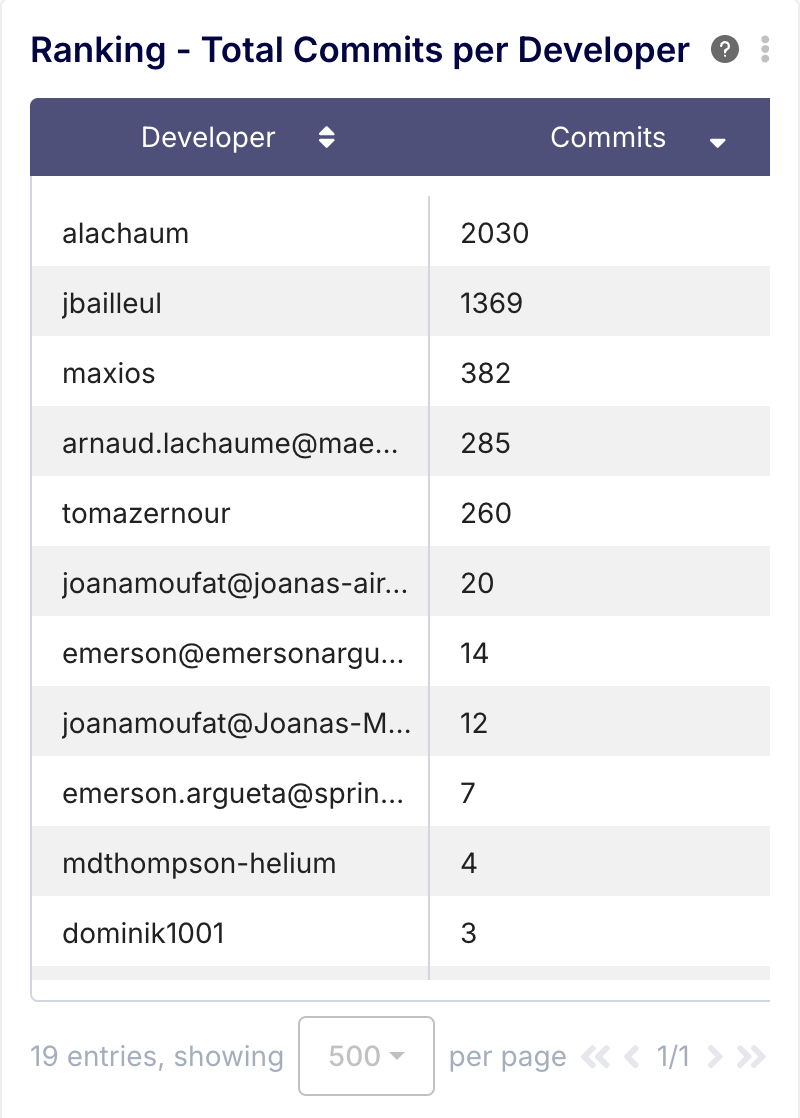Sort table by Developer column arrows
The image size is (800, 1118).
pos(326,138)
